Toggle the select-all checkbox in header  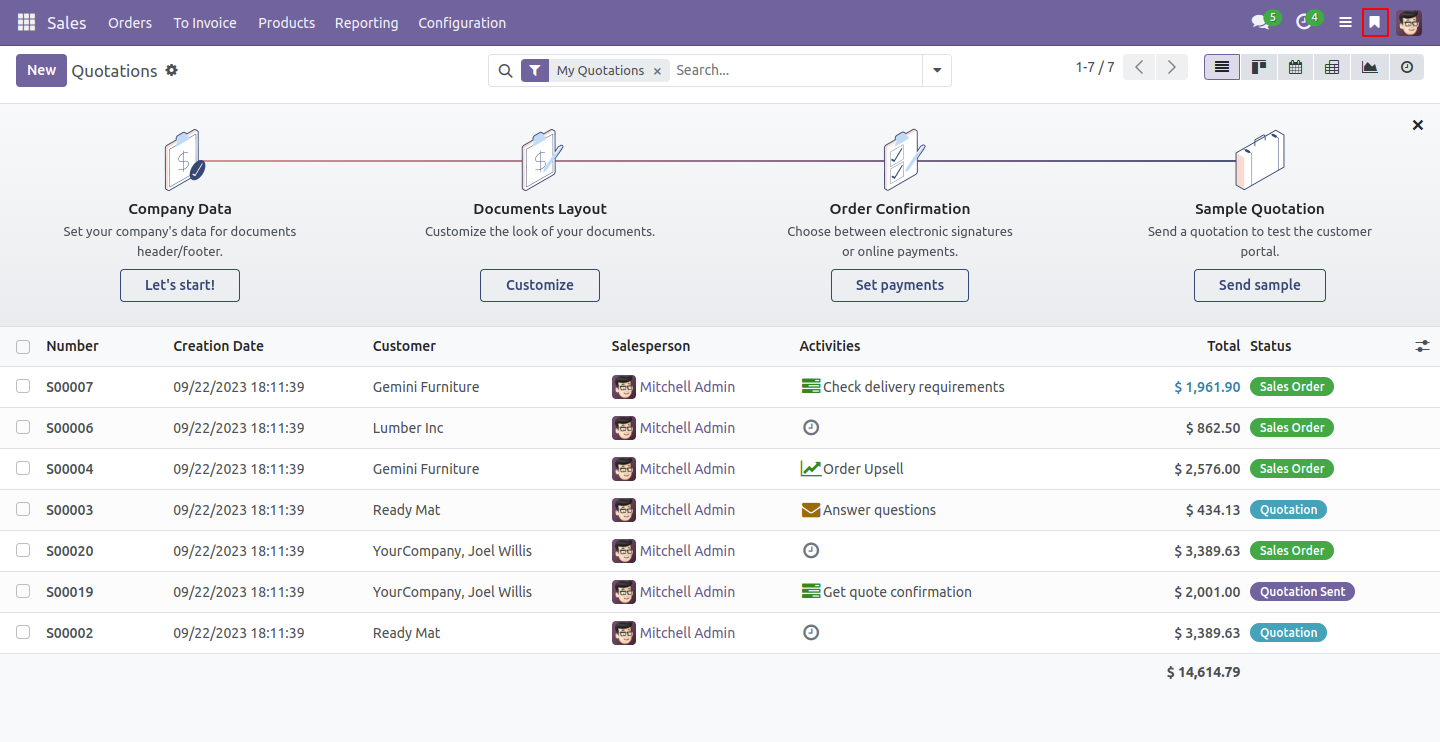[x=23, y=347]
